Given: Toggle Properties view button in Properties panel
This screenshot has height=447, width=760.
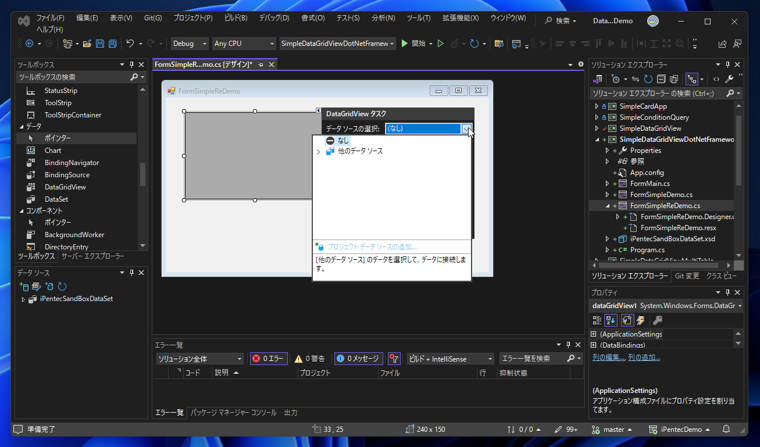Looking at the screenshot, I should tap(627, 320).
